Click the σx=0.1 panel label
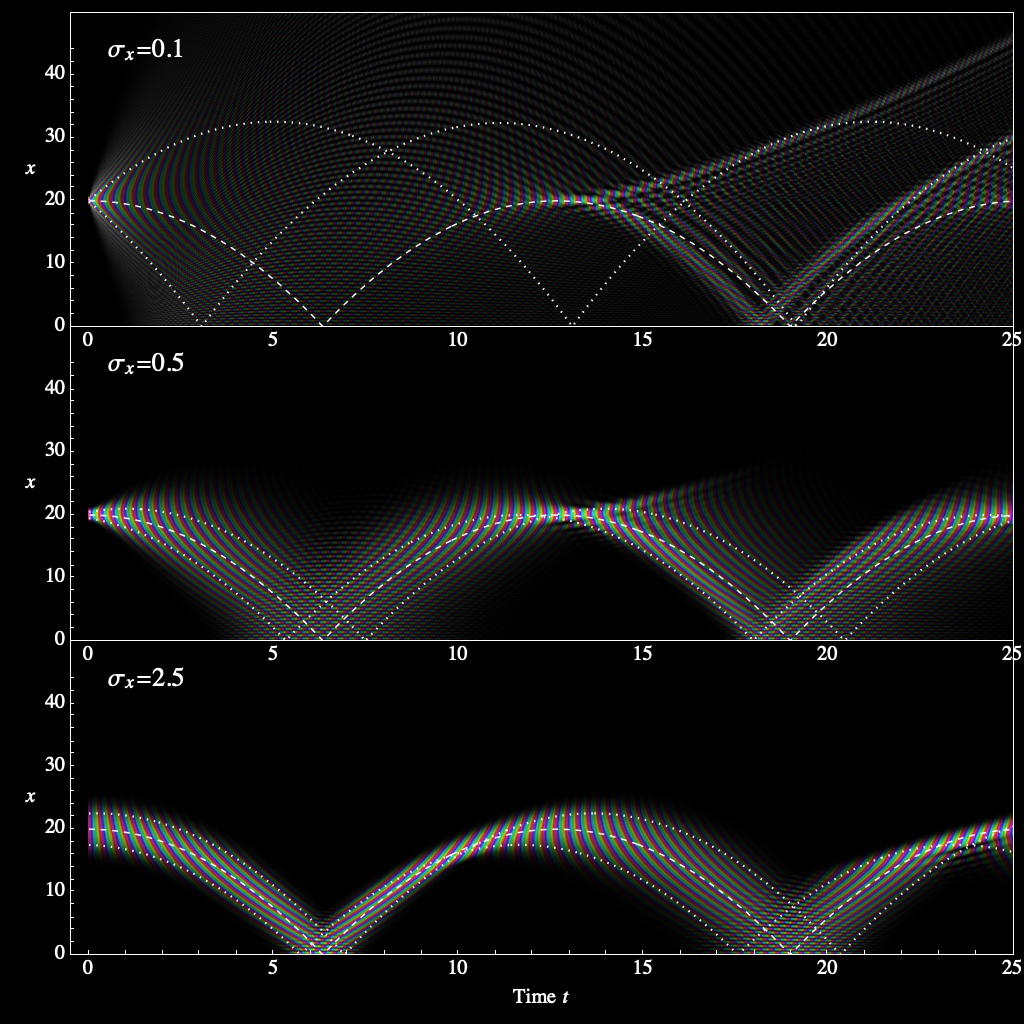The image size is (1024, 1024). [x=145, y=50]
